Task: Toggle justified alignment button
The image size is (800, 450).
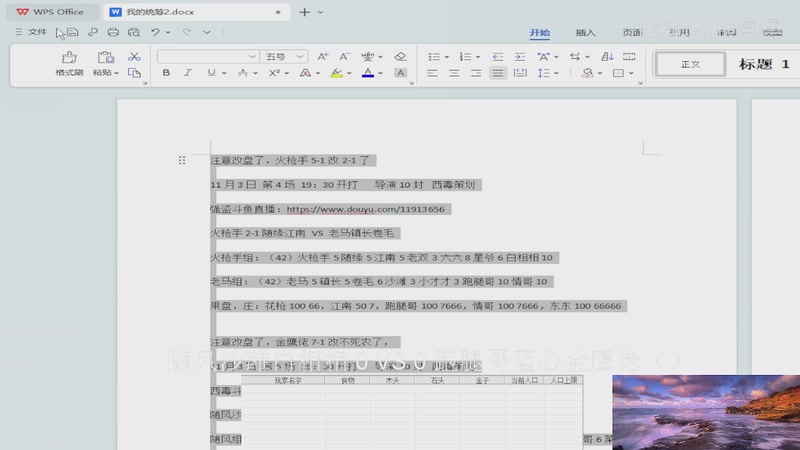Action: point(497,73)
